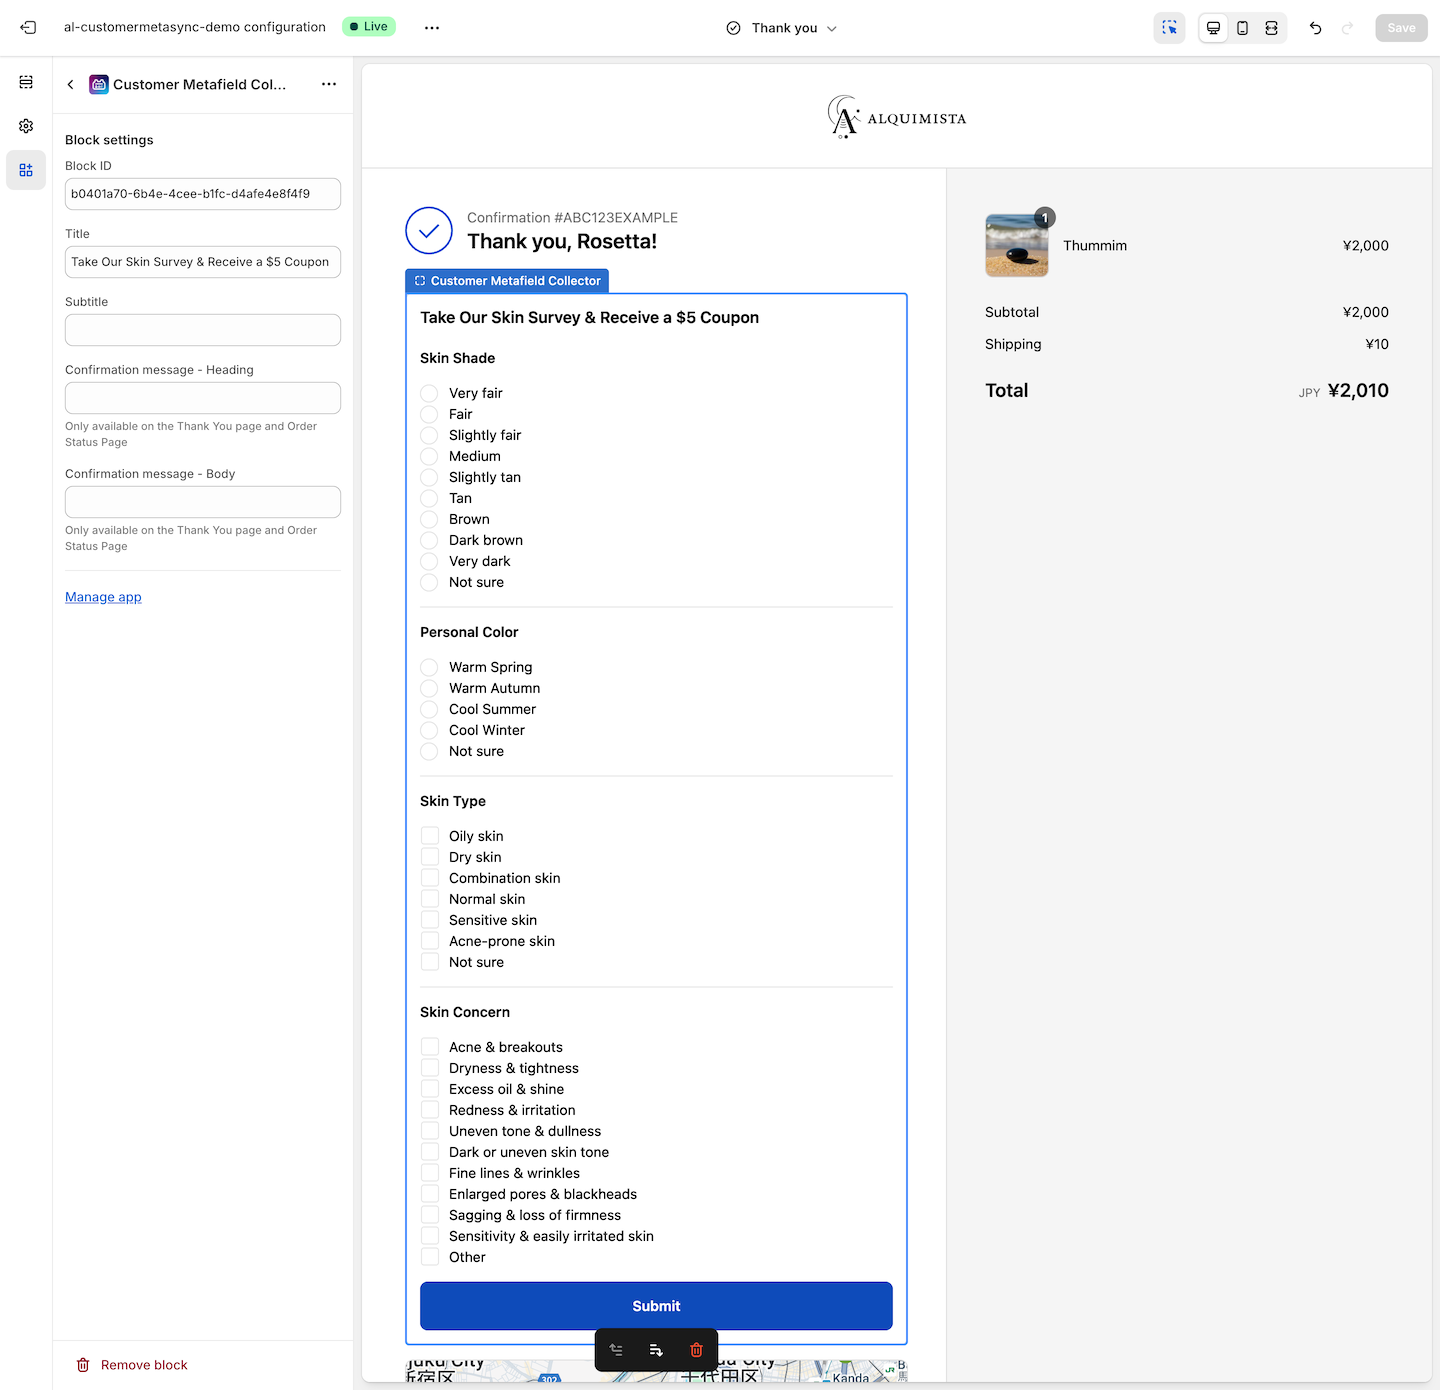
Task: Open Customer Metafield Collector block options menu
Action: point(329,84)
